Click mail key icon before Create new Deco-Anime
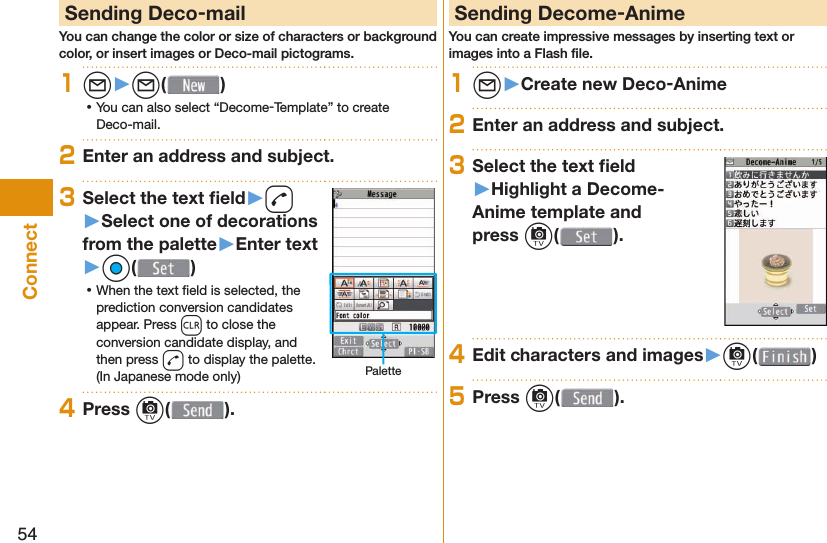 click(487, 85)
